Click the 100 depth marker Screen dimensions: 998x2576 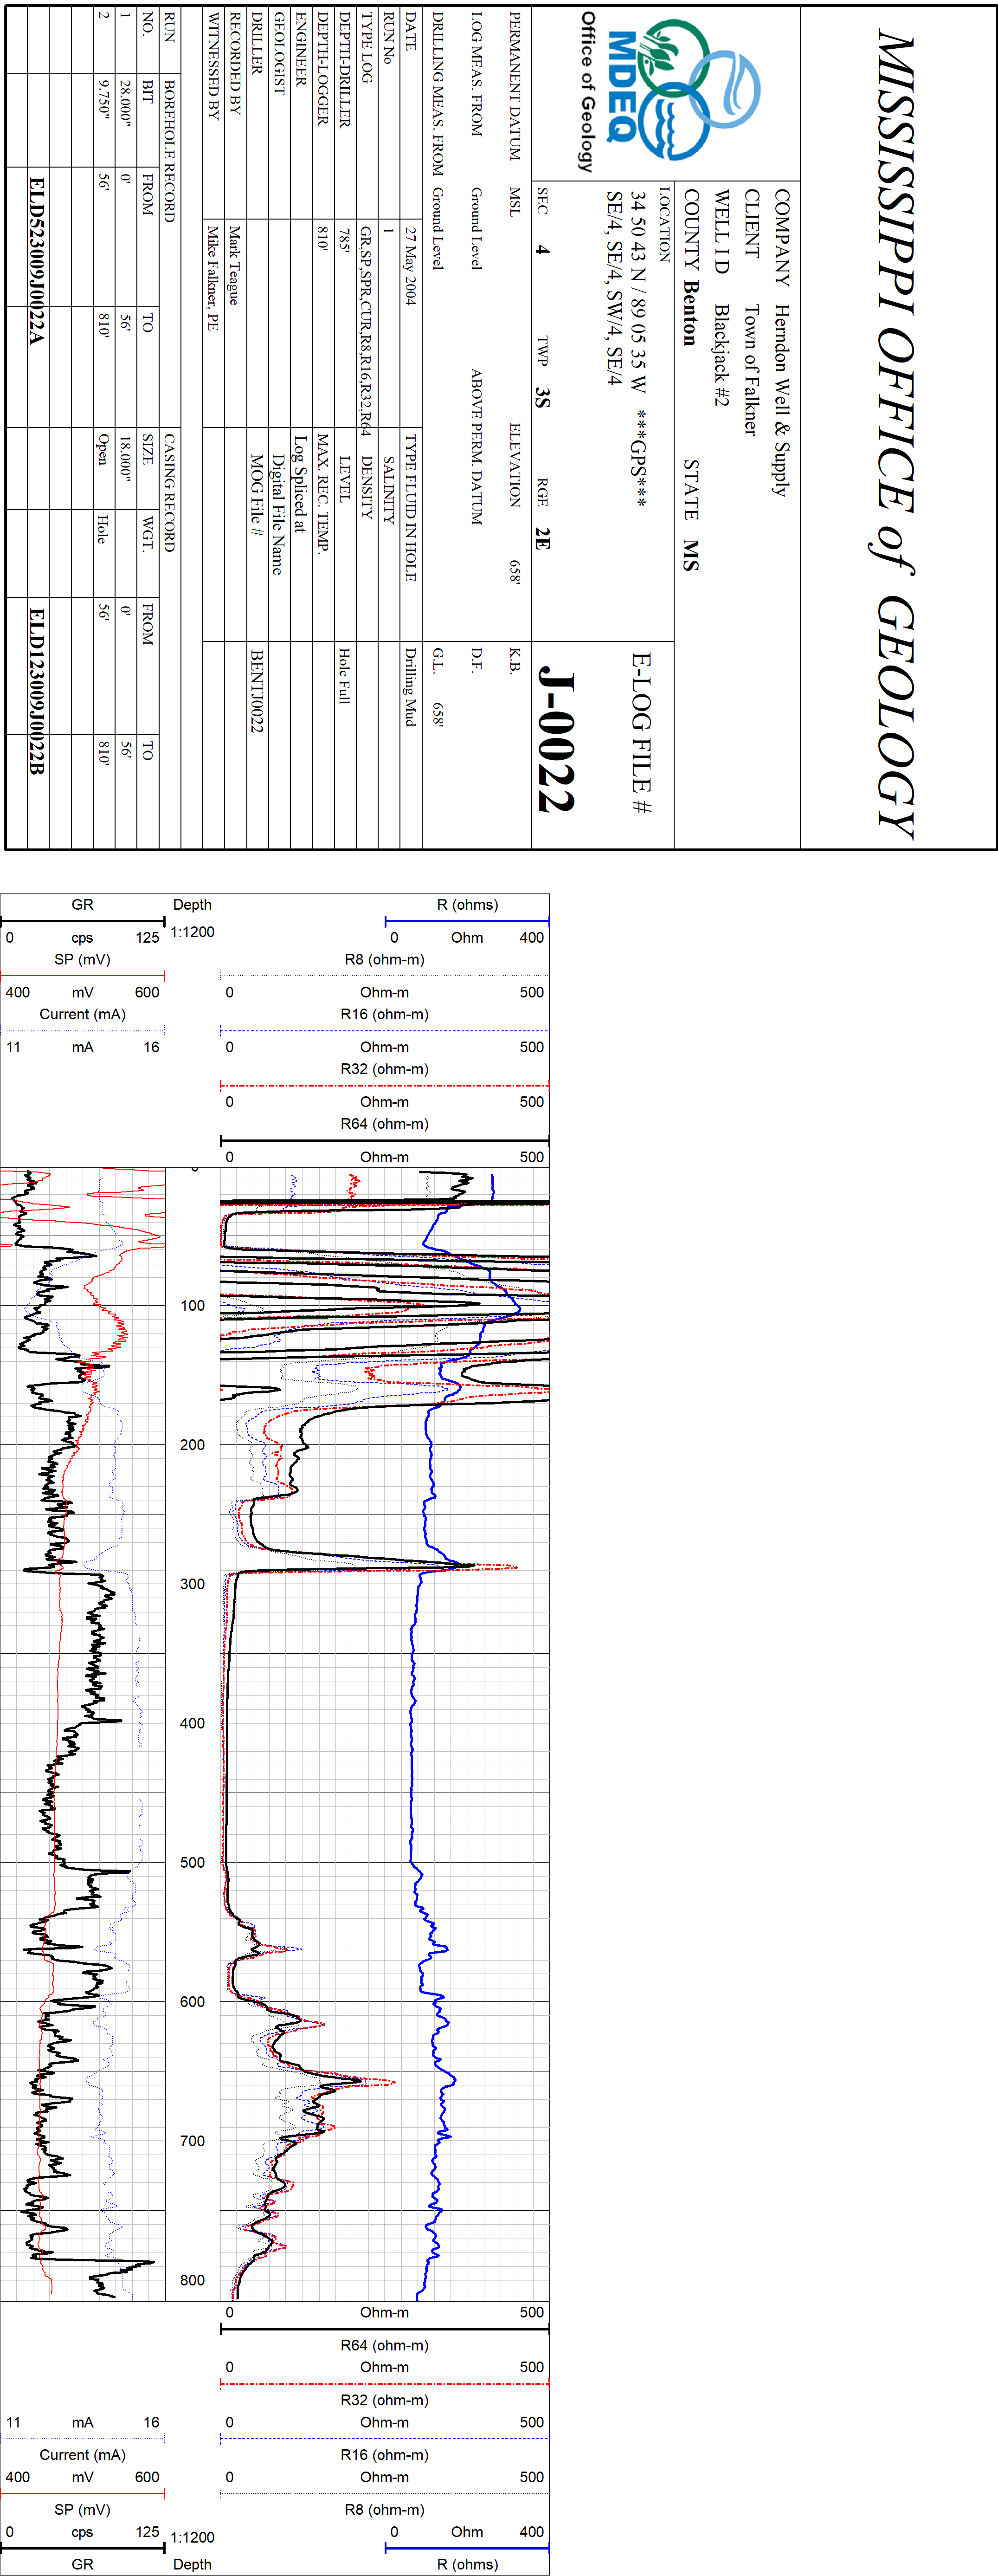(192, 1305)
